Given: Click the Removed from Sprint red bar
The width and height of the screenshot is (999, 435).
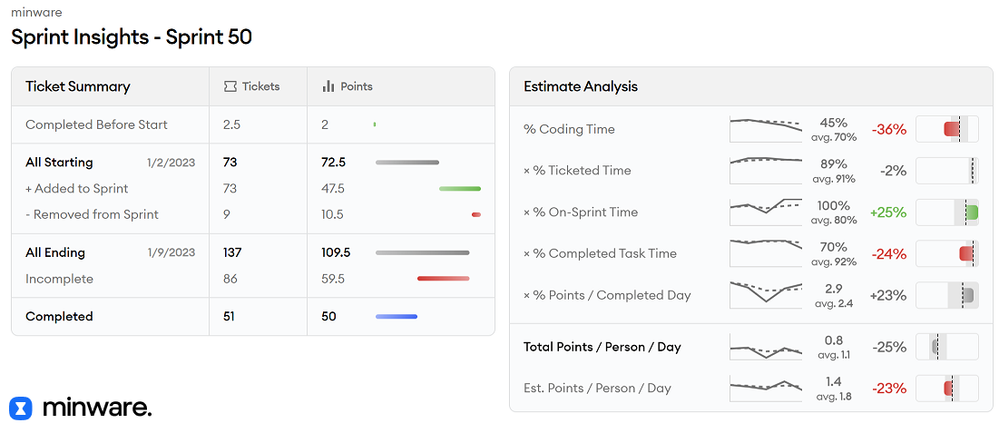Looking at the screenshot, I should [476, 215].
